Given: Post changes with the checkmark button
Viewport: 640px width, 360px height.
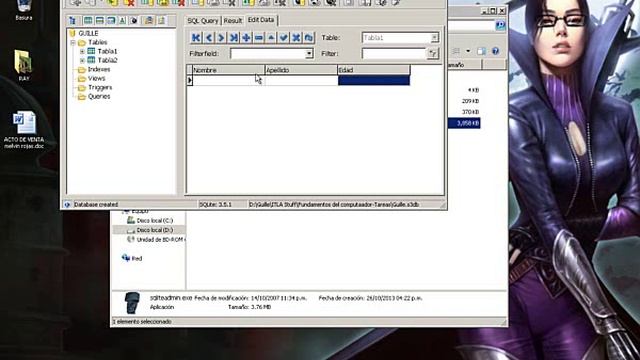Looking at the screenshot, I should 284,38.
